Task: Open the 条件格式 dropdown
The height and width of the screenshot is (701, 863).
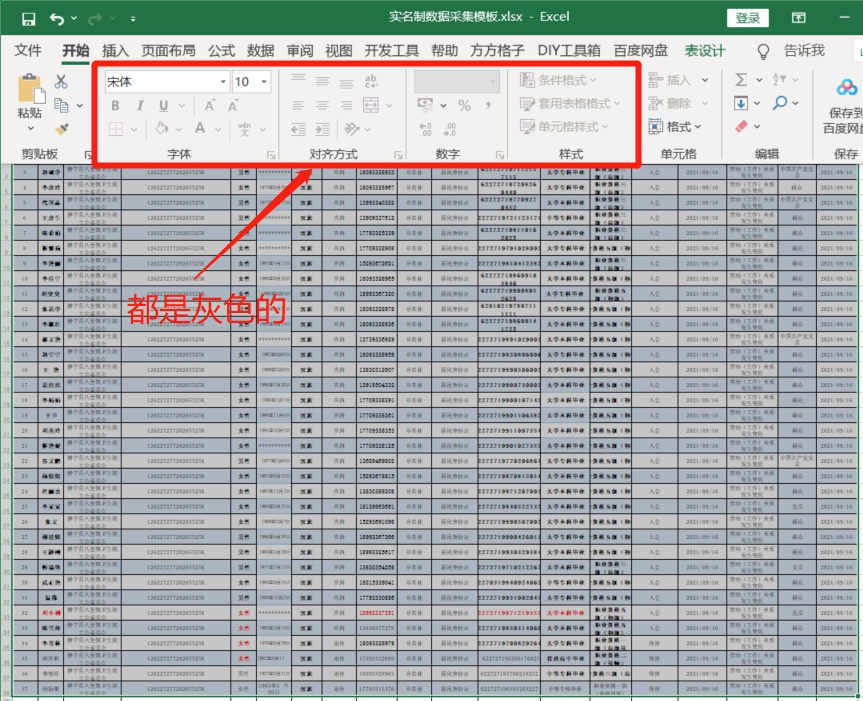Action: (x=558, y=80)
